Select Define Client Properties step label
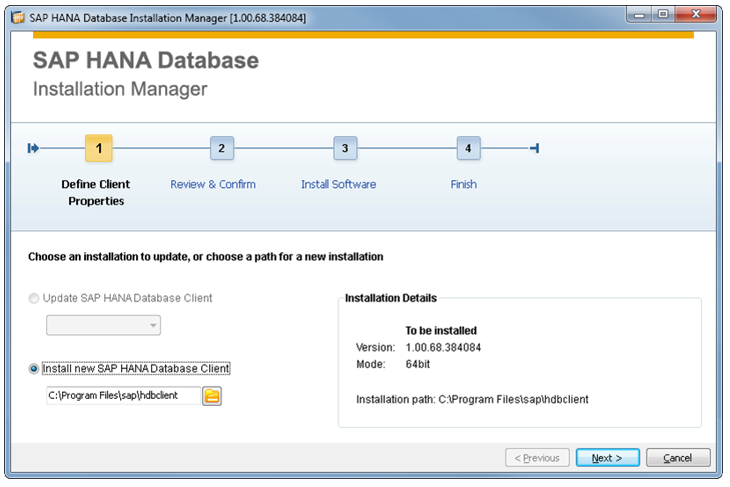This screenshot has width=730, height=487. 96,192
